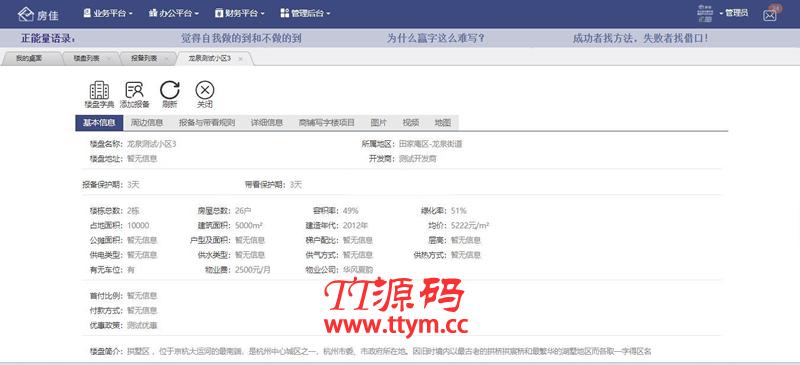800x365 pixels.
Task: Click the 物业公司 value 华风雁韵
Action: pyautogui.click(x=358, y=270)
